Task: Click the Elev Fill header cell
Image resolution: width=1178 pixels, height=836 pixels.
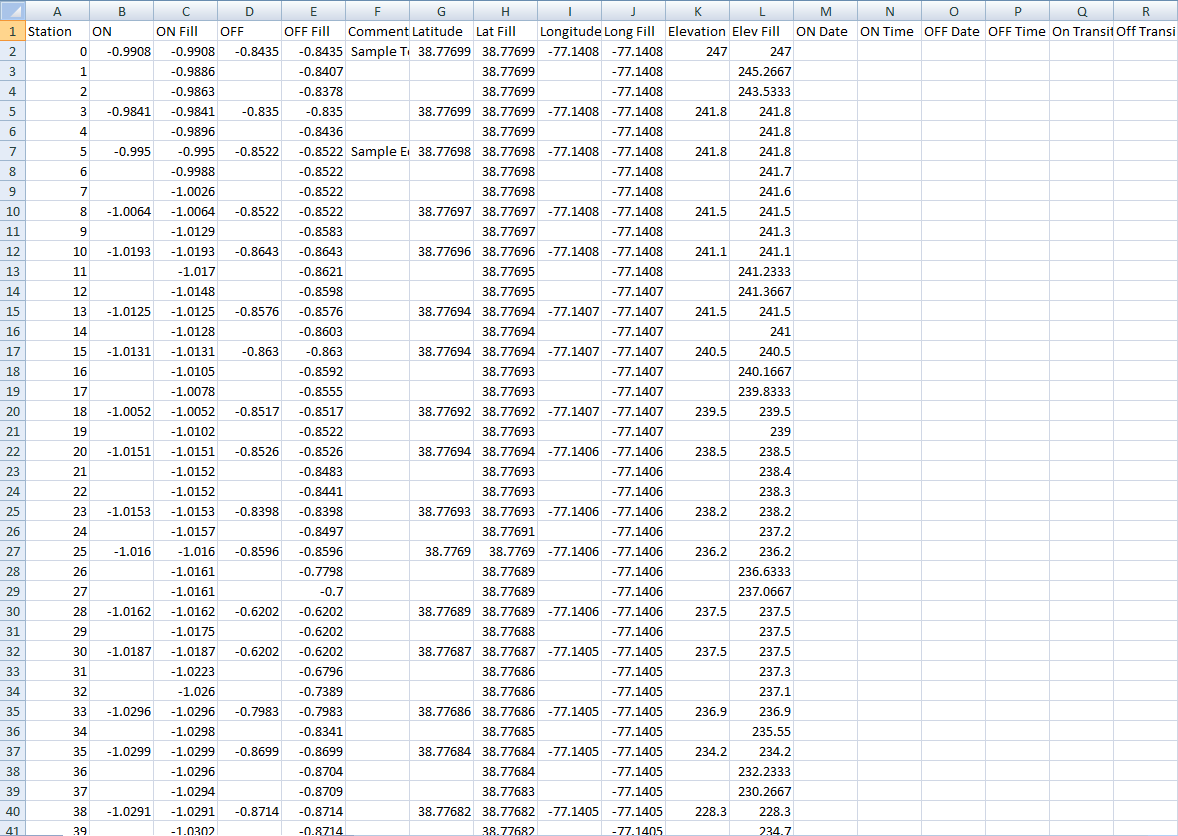Action: pos(761,31)
